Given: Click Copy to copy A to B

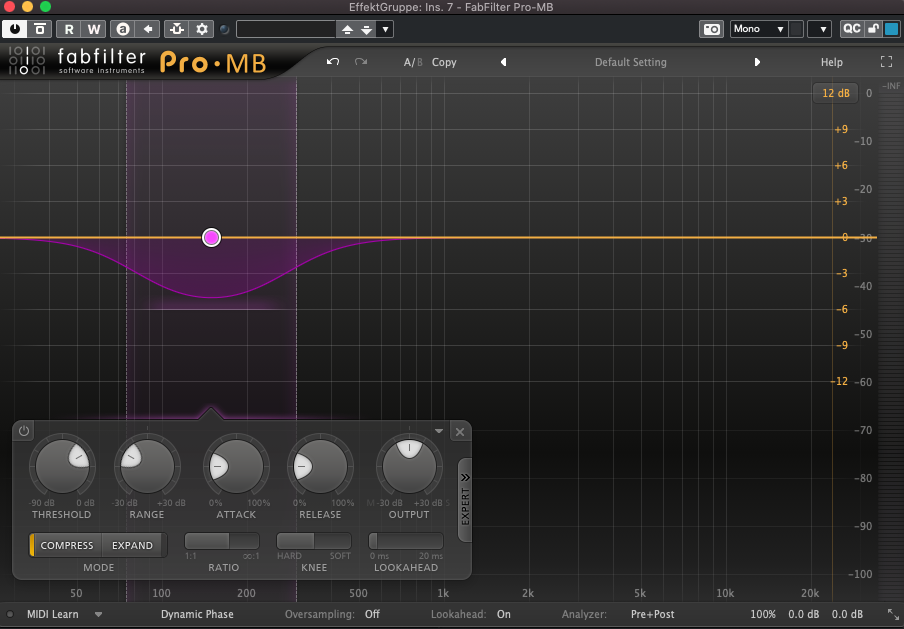Looking at the screenshot, I should [444, 62].
